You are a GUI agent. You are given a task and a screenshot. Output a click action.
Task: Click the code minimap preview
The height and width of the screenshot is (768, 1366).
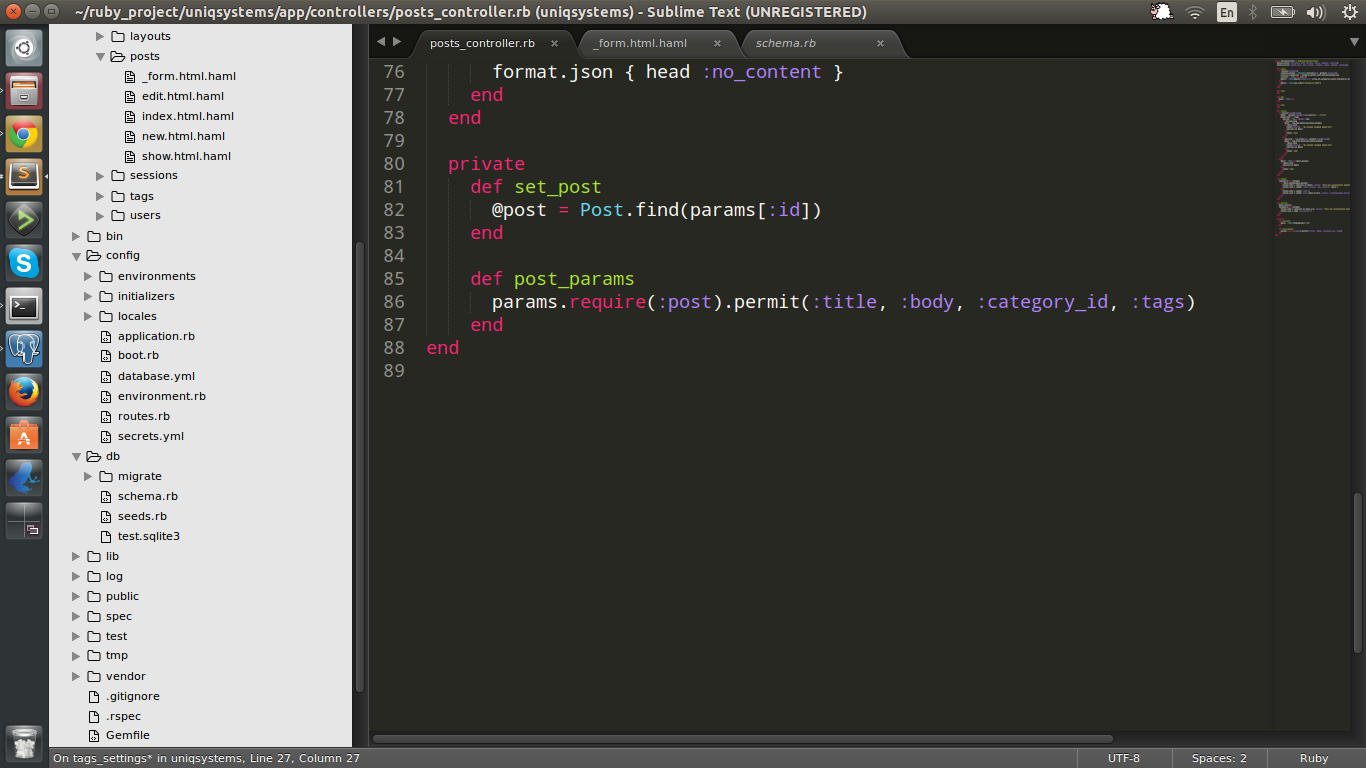pos(1312,150)
